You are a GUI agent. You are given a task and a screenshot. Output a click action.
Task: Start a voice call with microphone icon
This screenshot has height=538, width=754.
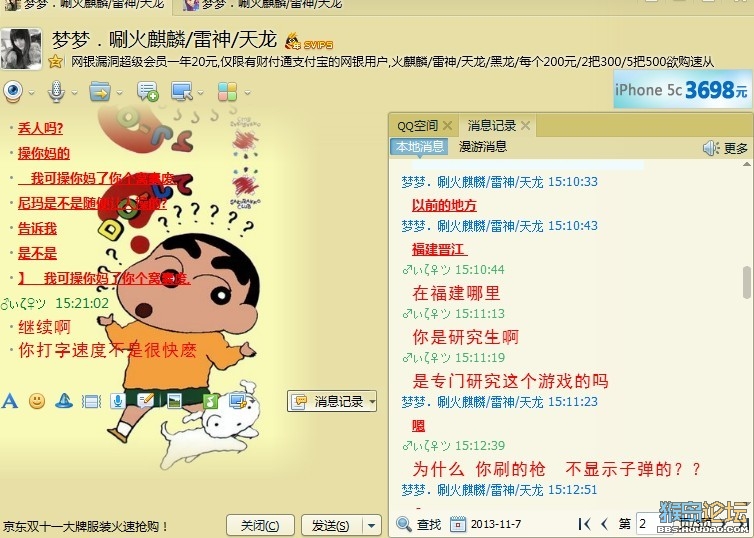point(56,91)
